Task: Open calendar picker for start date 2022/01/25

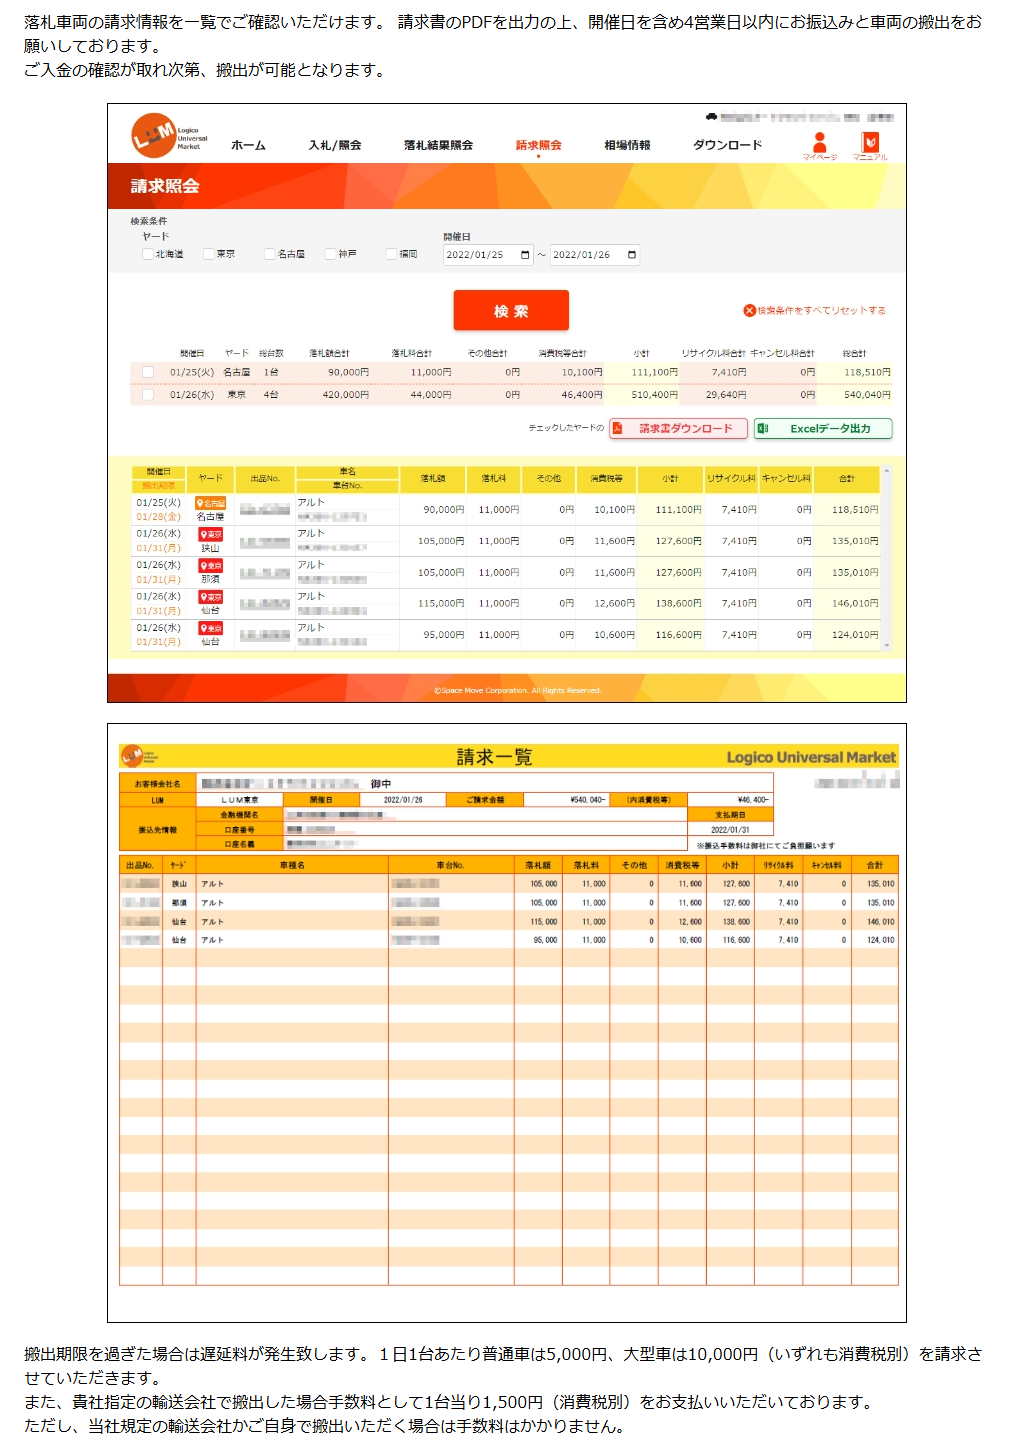Action: [525, 255]
